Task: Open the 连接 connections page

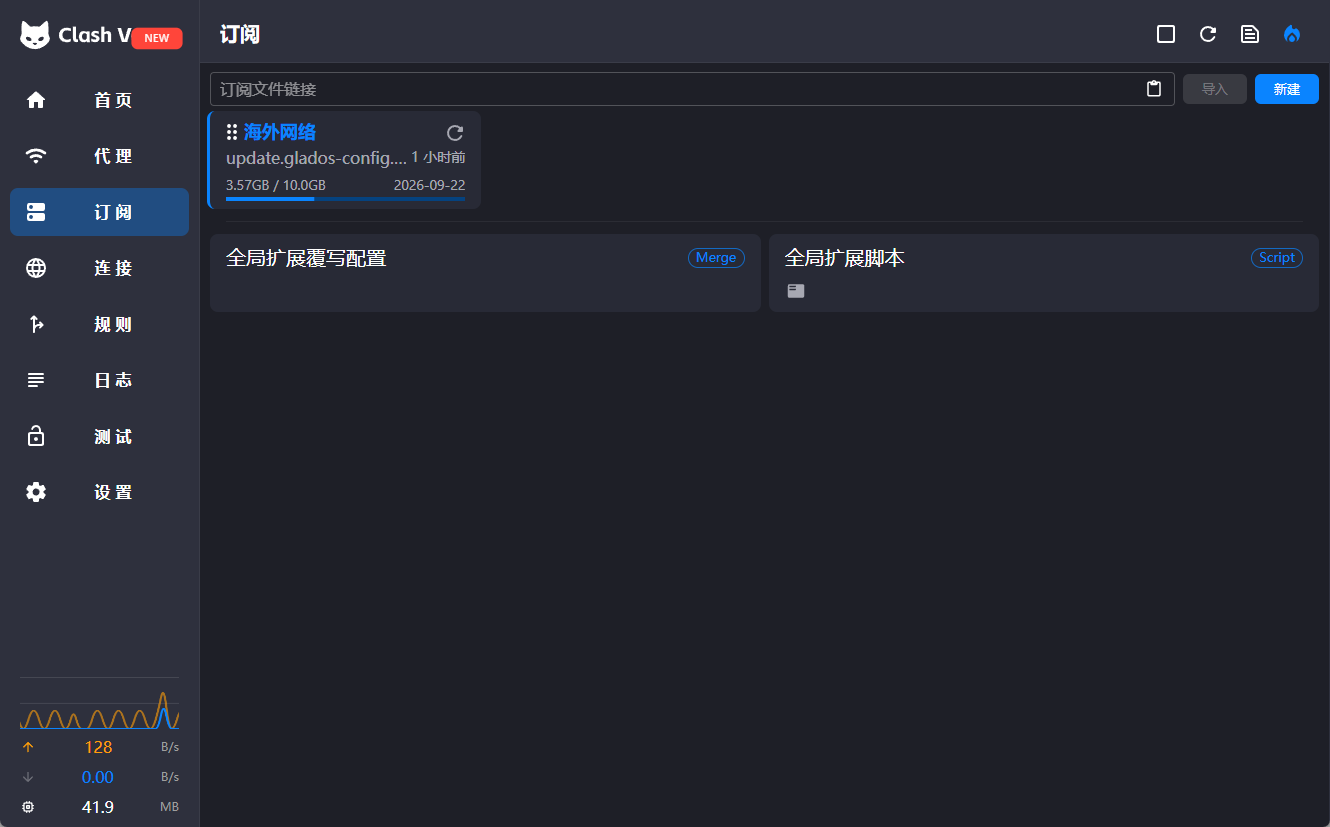Action: click(99, 268)
